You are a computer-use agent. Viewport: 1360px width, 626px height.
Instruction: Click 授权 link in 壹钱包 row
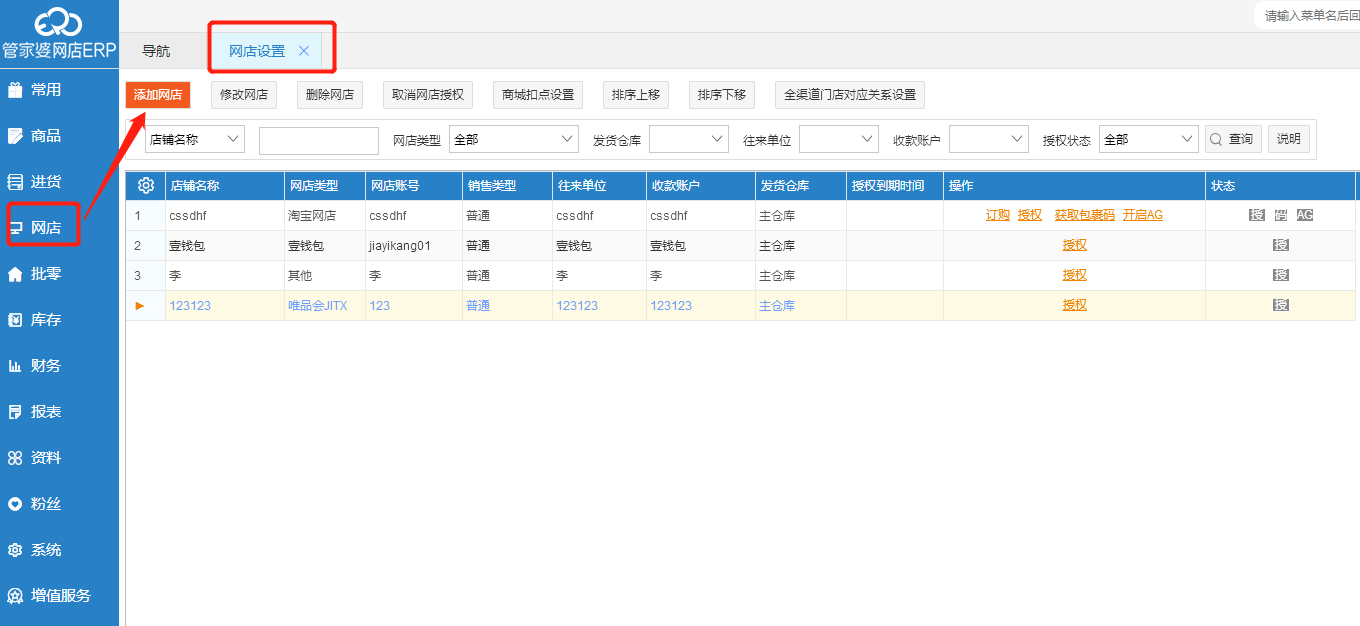pyautogui.click(x=1075, y=245)
